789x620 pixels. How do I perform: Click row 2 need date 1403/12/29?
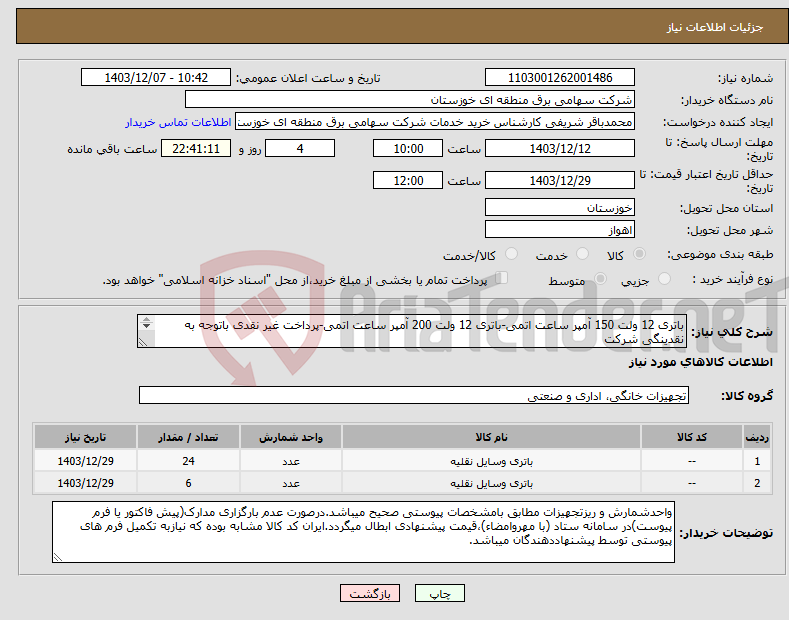tap(85, 483)
